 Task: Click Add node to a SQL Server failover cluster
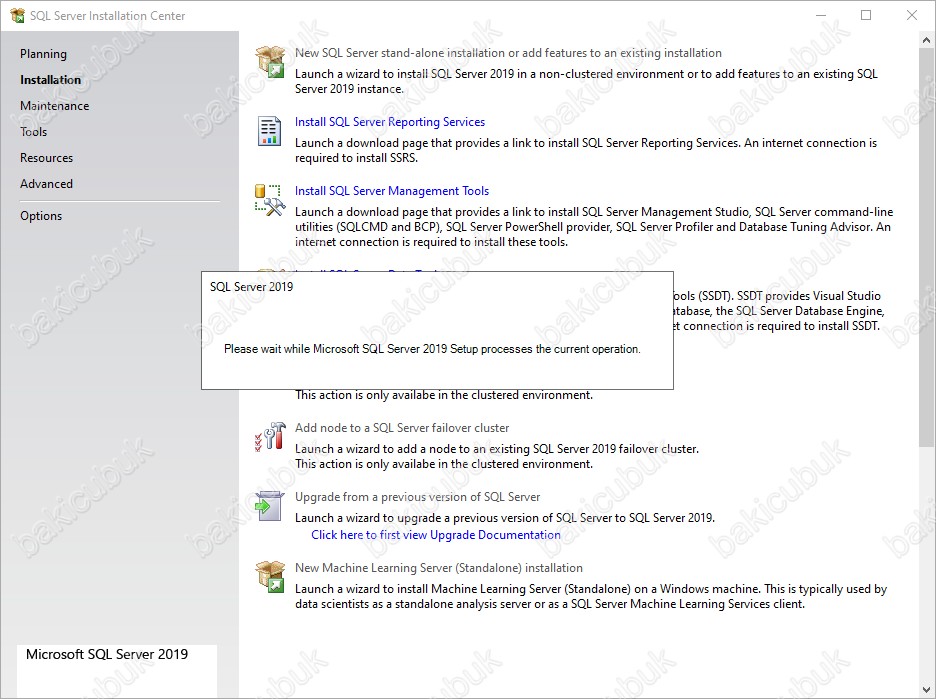[402, 428]
